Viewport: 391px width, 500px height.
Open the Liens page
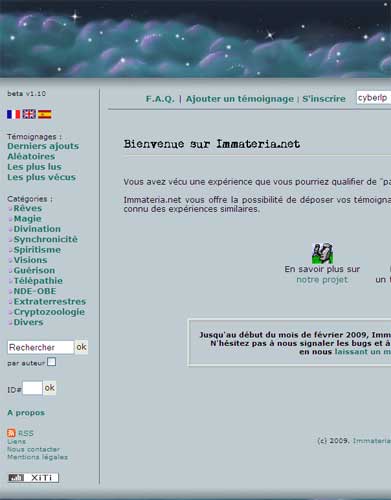16,441
